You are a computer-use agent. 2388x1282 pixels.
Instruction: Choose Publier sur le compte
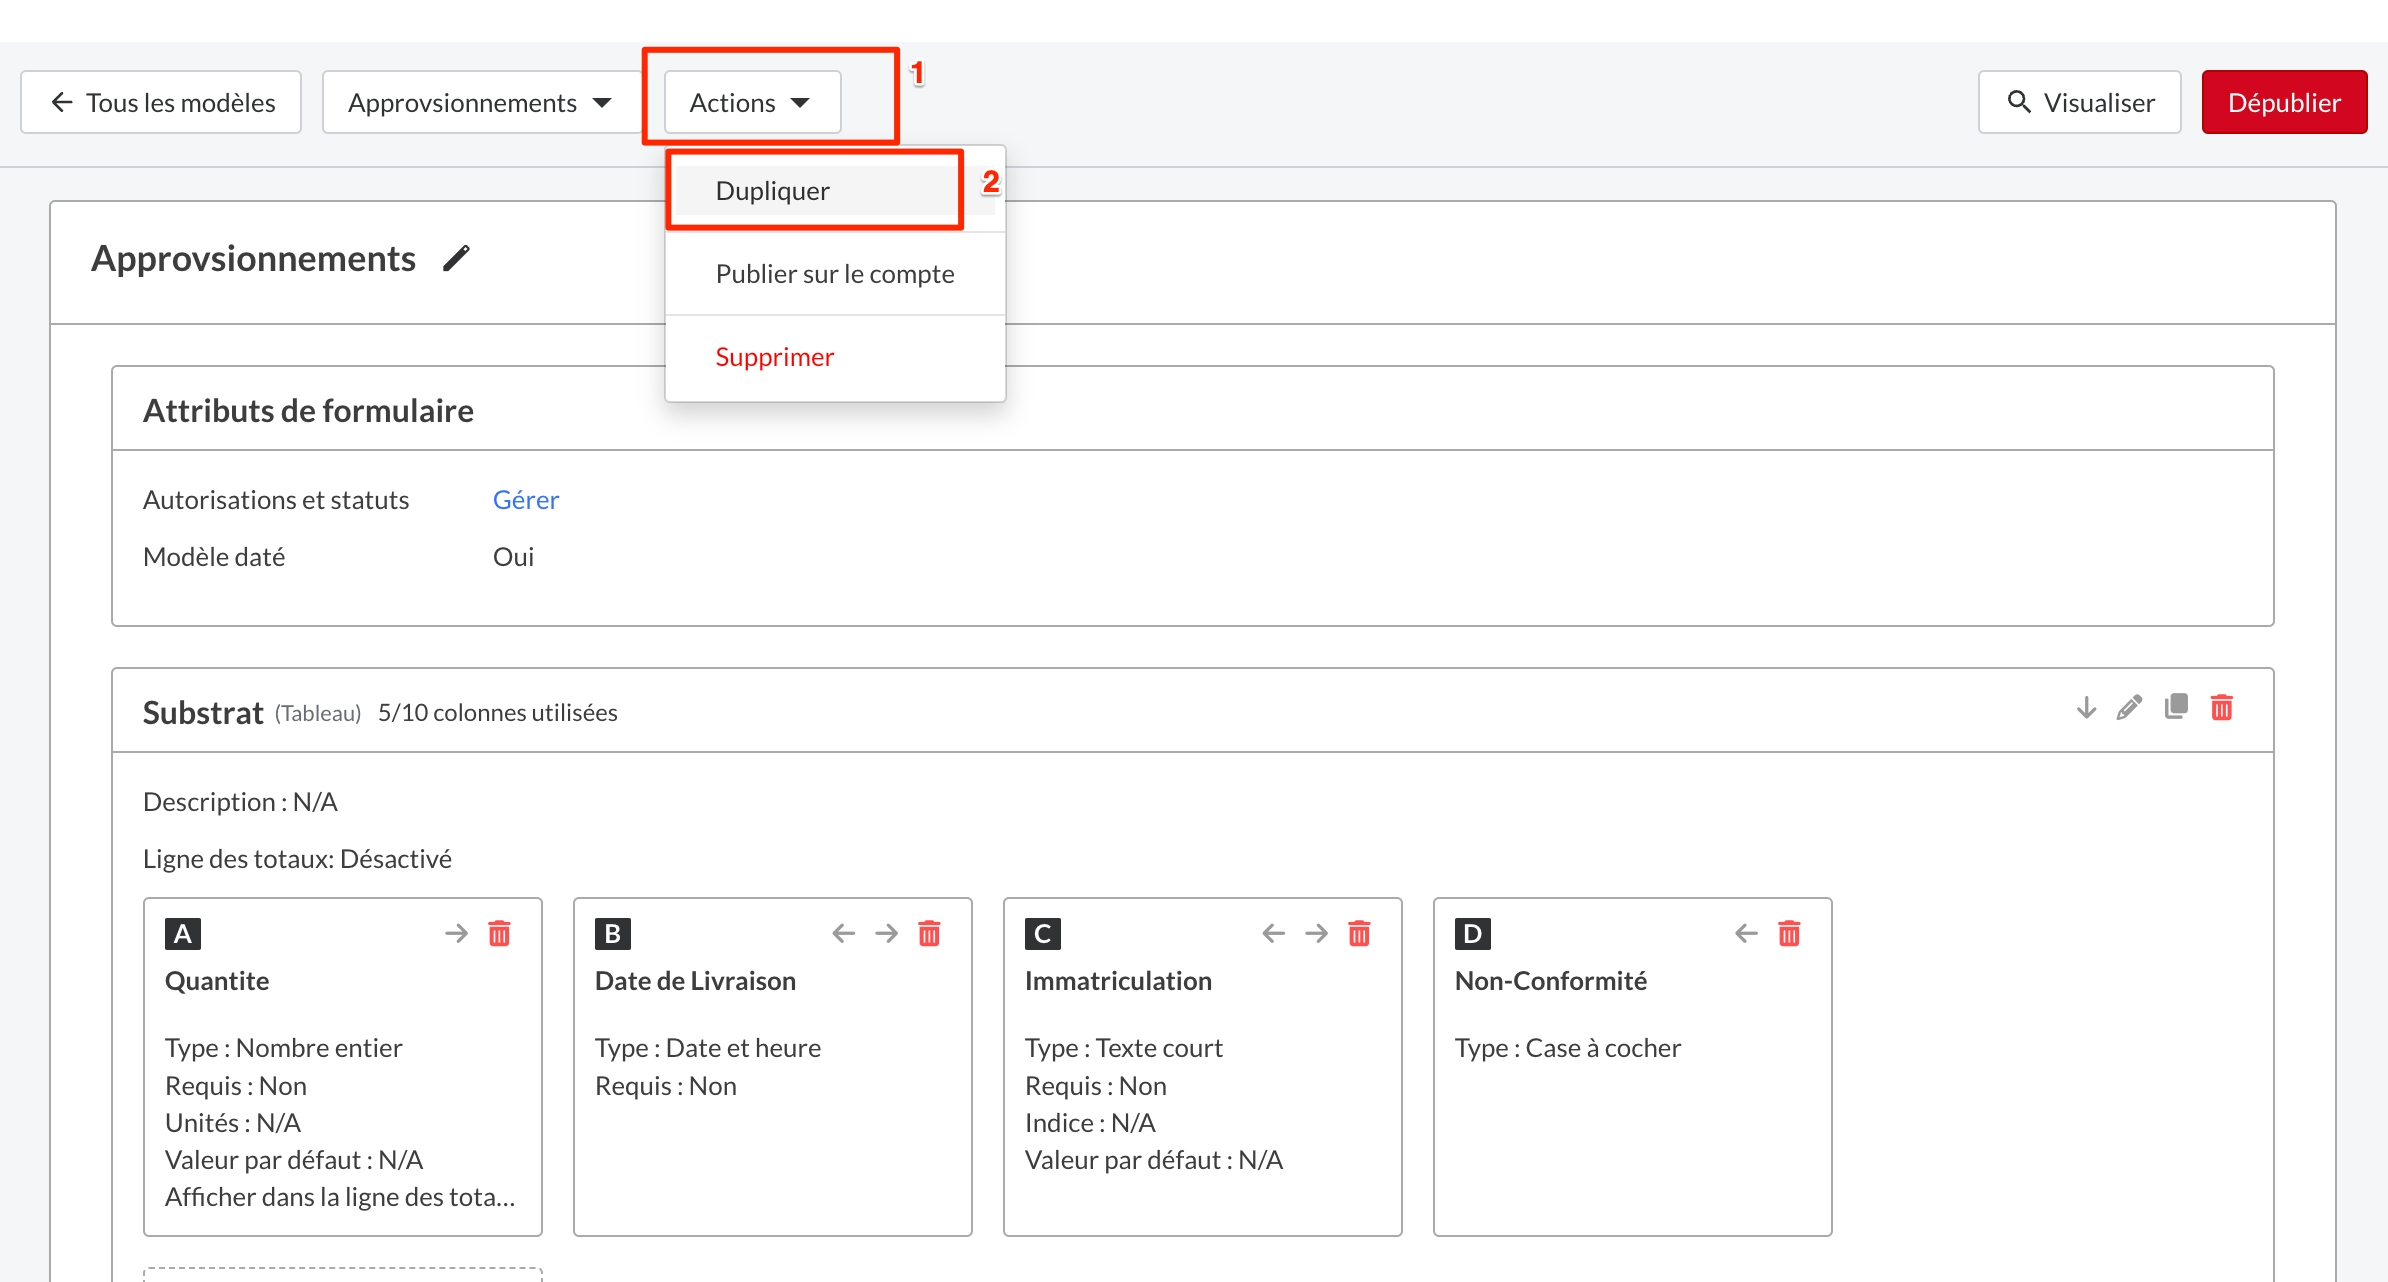pos(835,274)
